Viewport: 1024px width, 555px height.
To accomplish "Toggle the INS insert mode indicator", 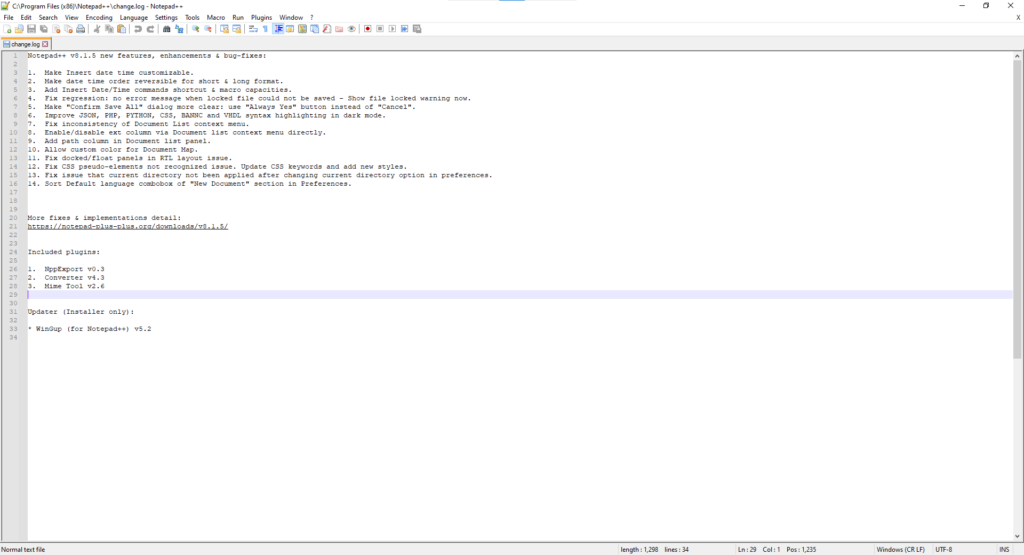I will pyautogui.click(x=1004, y=550).
